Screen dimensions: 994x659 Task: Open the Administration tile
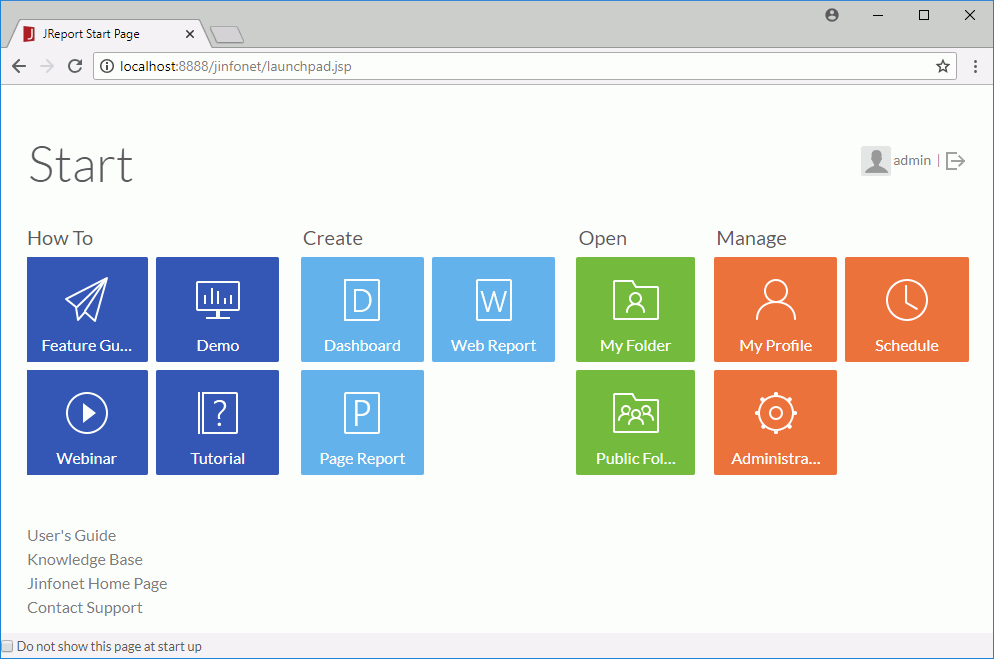coord(775,423)
